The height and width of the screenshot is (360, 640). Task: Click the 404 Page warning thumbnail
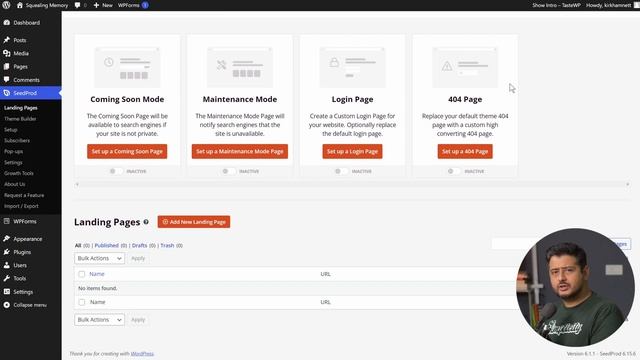(x=465, y=67)
